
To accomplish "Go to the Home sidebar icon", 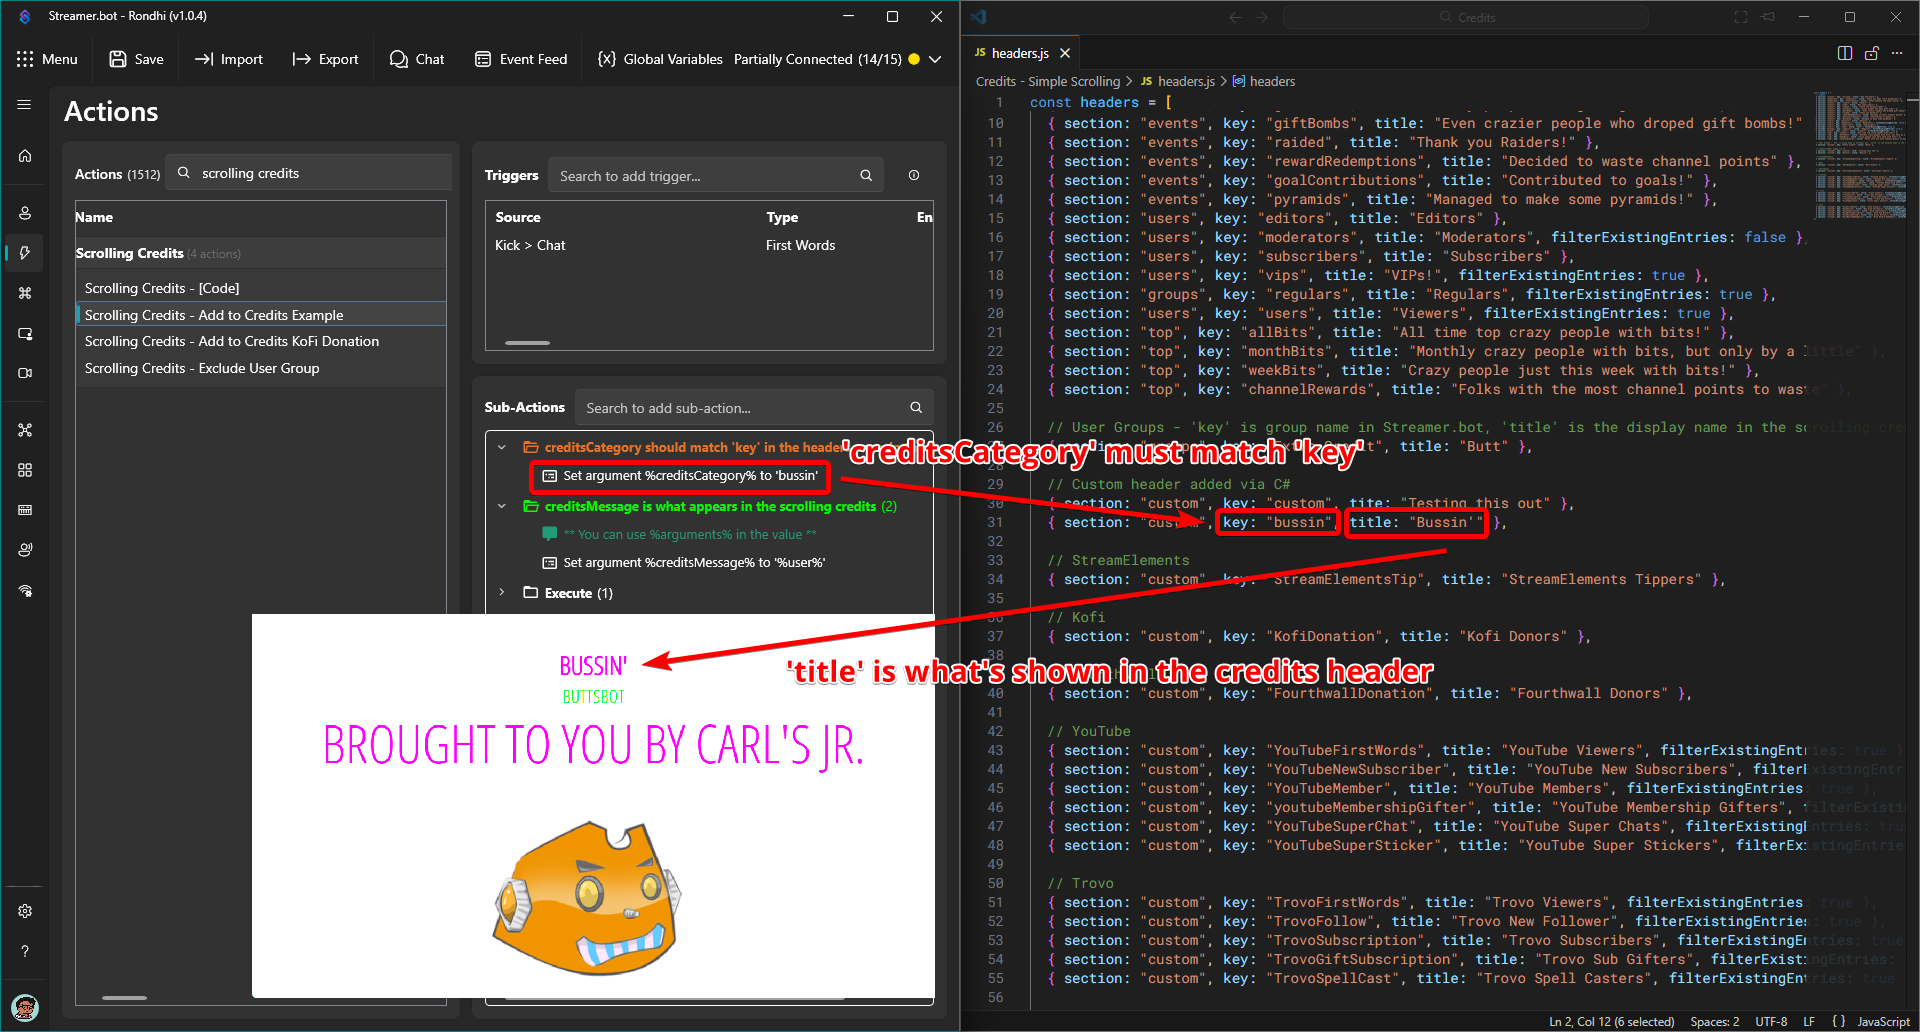I will coord(25,155).
